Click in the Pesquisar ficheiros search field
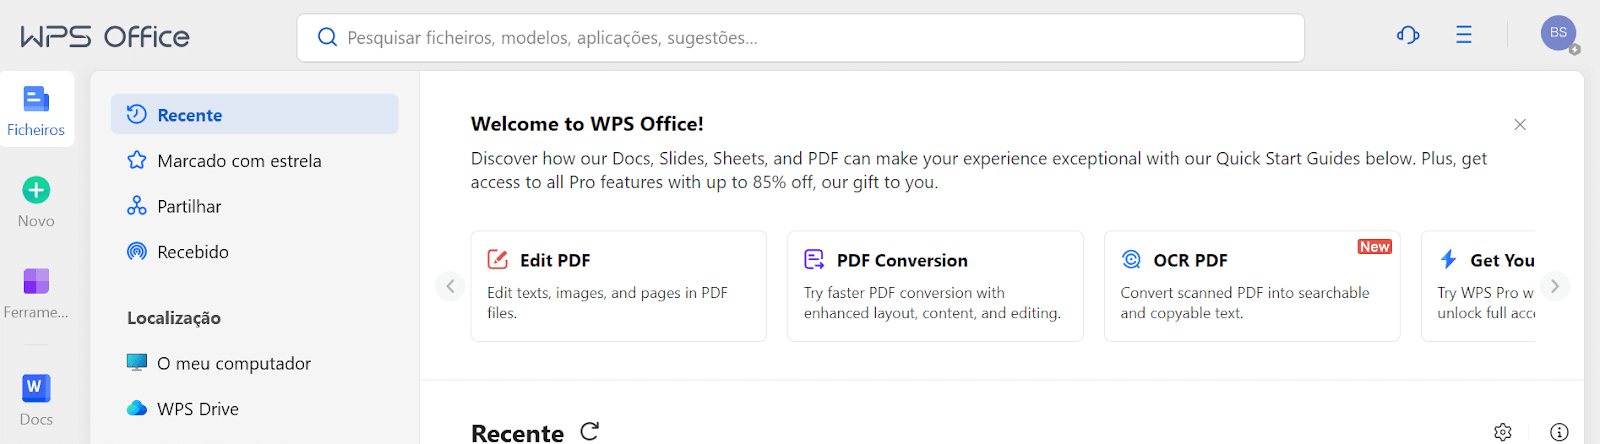 800,38
